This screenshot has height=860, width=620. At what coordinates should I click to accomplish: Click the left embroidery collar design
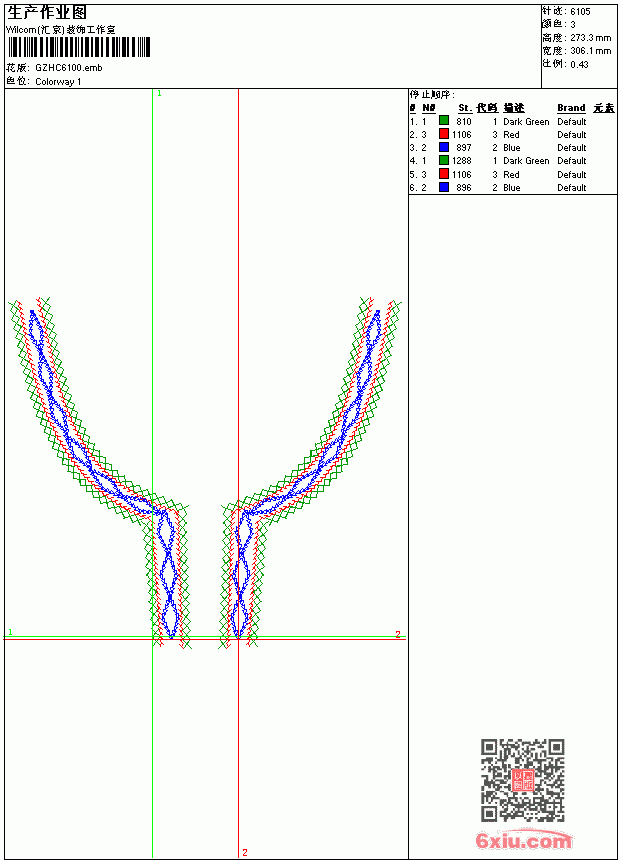click(x=100, y=473)
